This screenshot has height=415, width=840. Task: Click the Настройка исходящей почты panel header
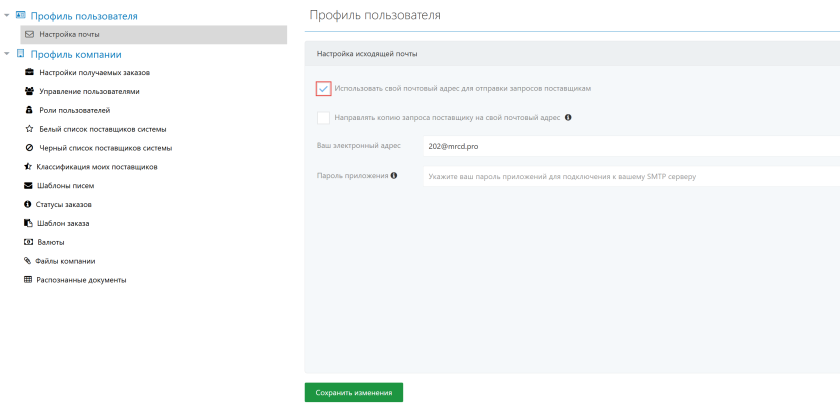(572, 54)
